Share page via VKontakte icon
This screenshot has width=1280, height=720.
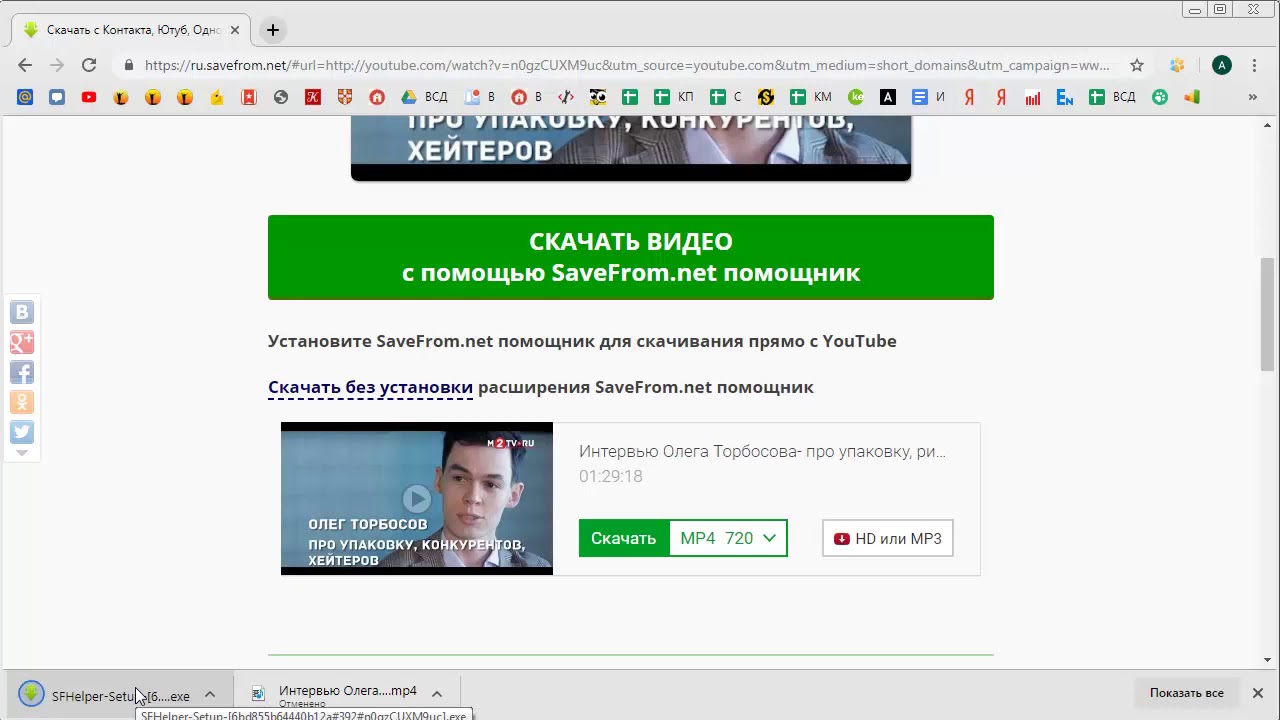pyautogui.click(x=22, y=312)
